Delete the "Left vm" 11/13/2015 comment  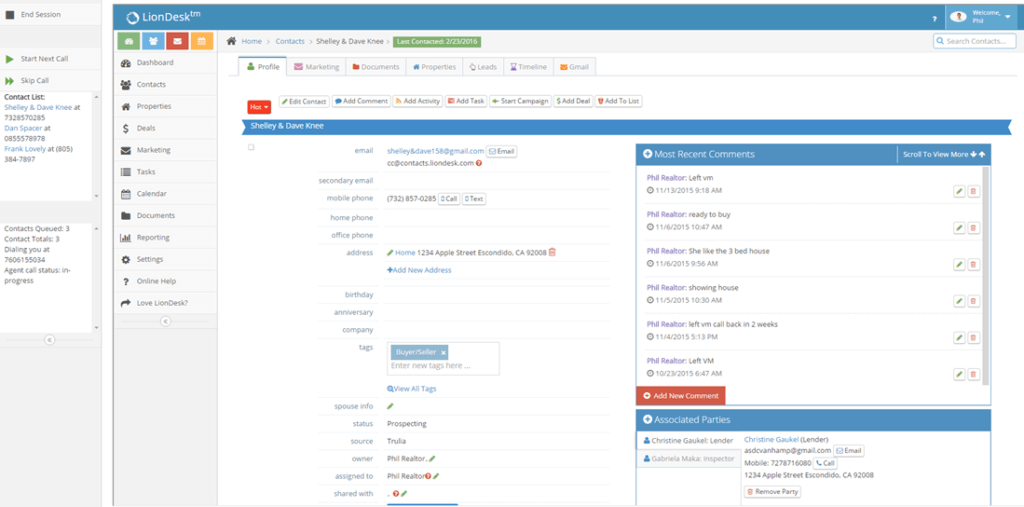[x=973, y=191]
